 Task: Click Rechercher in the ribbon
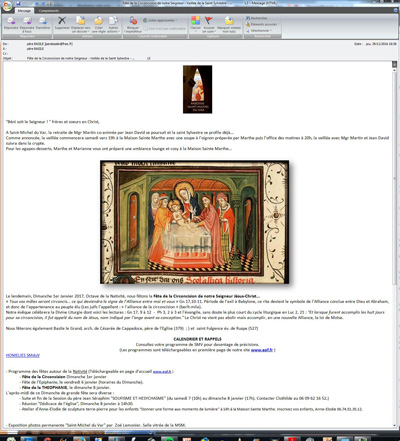pyautogui.click(x=257, y=18)
